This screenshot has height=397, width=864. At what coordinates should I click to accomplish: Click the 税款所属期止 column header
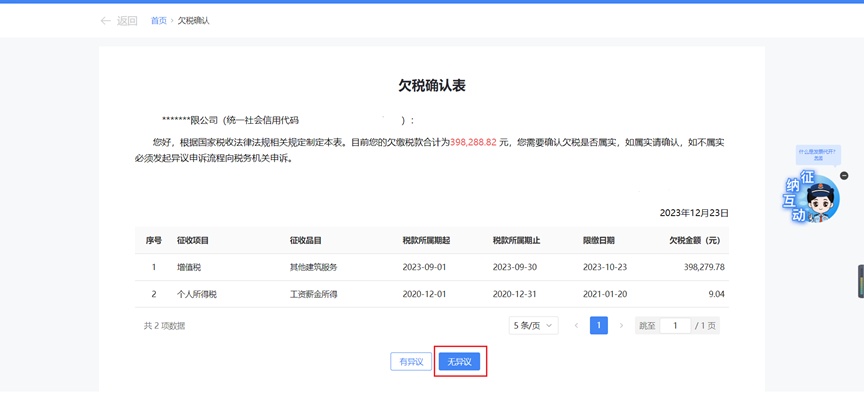click(517, 240)
